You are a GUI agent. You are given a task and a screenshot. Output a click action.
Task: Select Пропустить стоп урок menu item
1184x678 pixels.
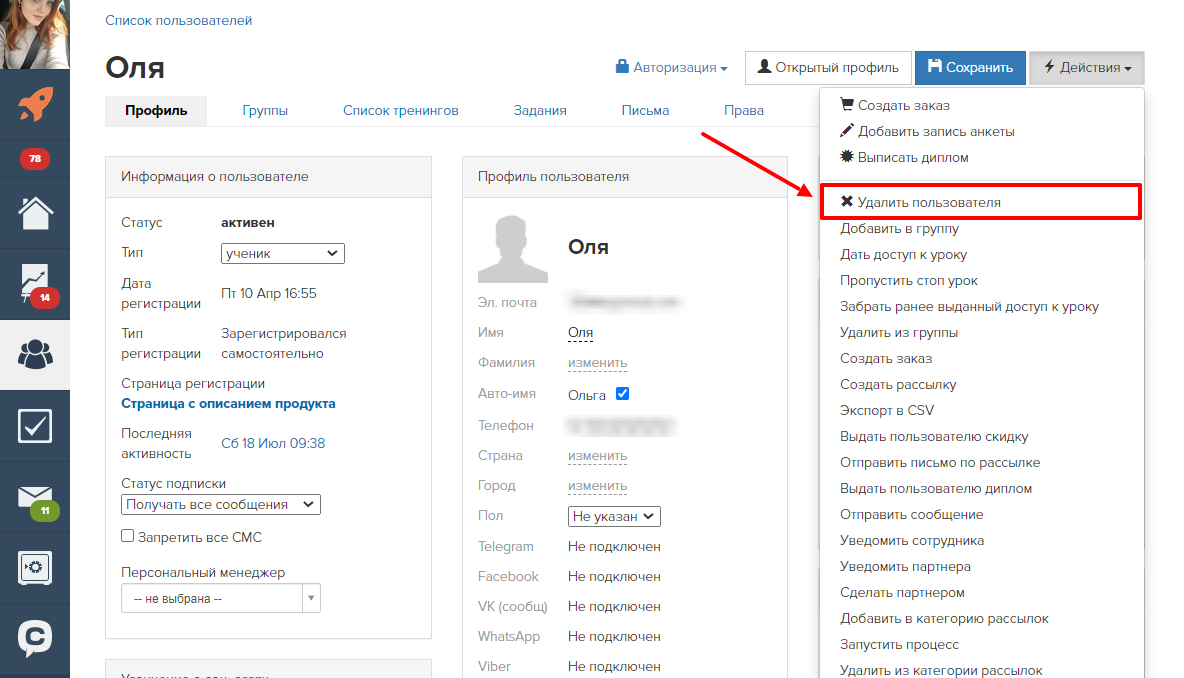click(x=908, y=280)
